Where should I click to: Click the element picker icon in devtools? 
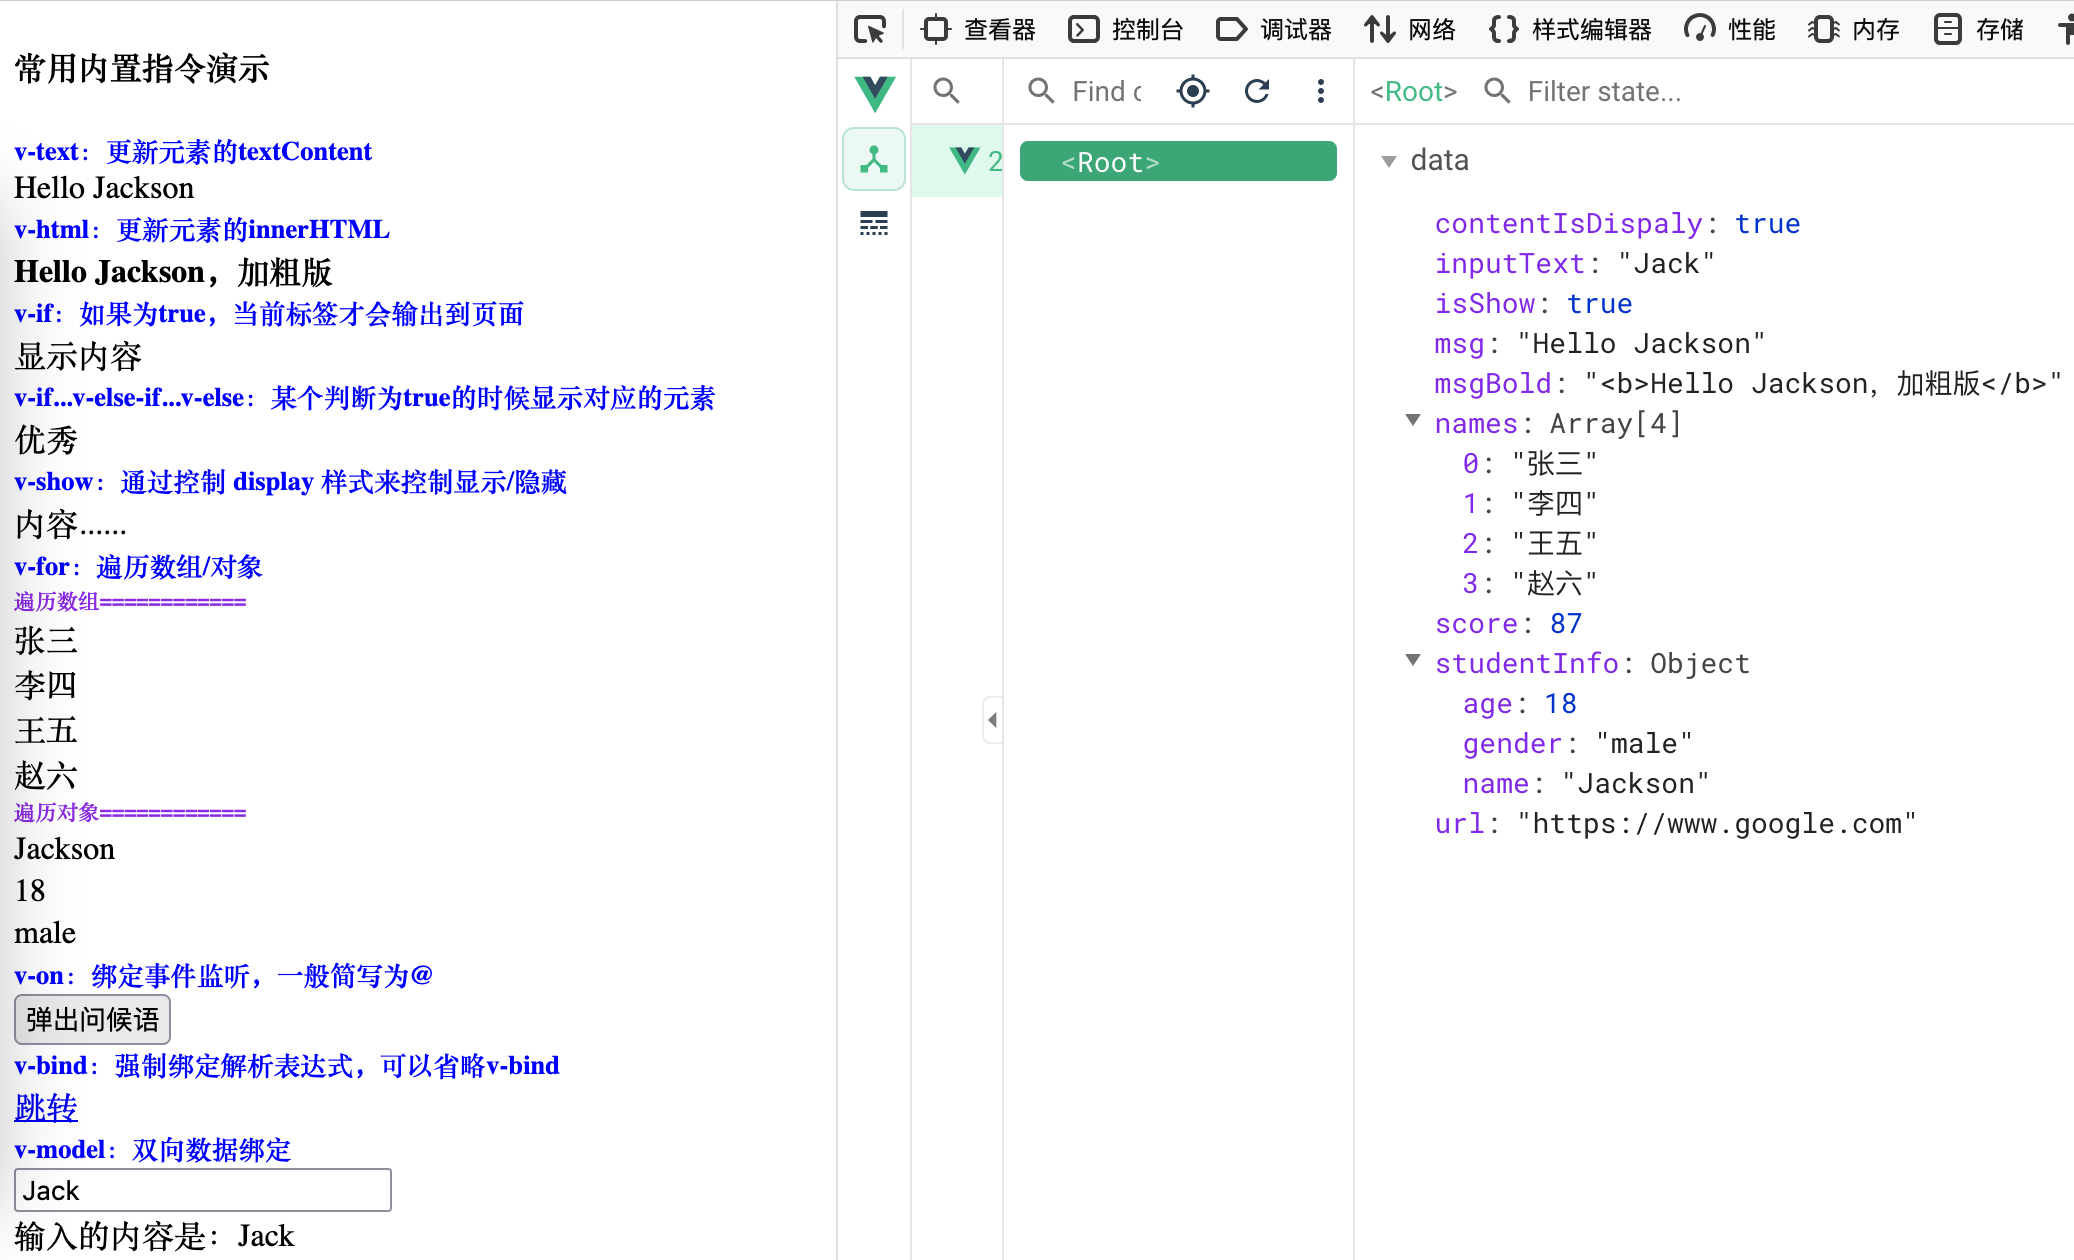[870, 30]
